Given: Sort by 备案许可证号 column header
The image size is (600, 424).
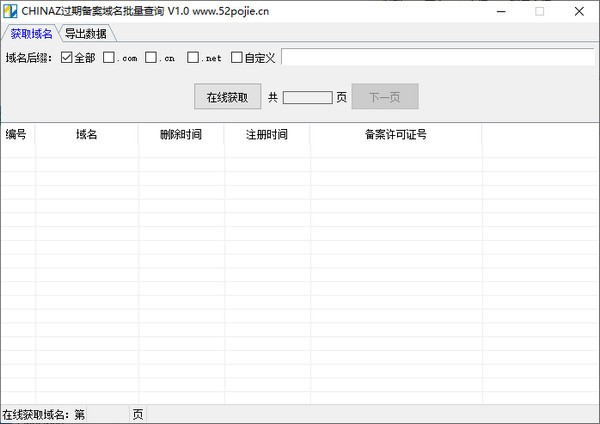Looking at the screenshot, I should (x=396, y=135).
